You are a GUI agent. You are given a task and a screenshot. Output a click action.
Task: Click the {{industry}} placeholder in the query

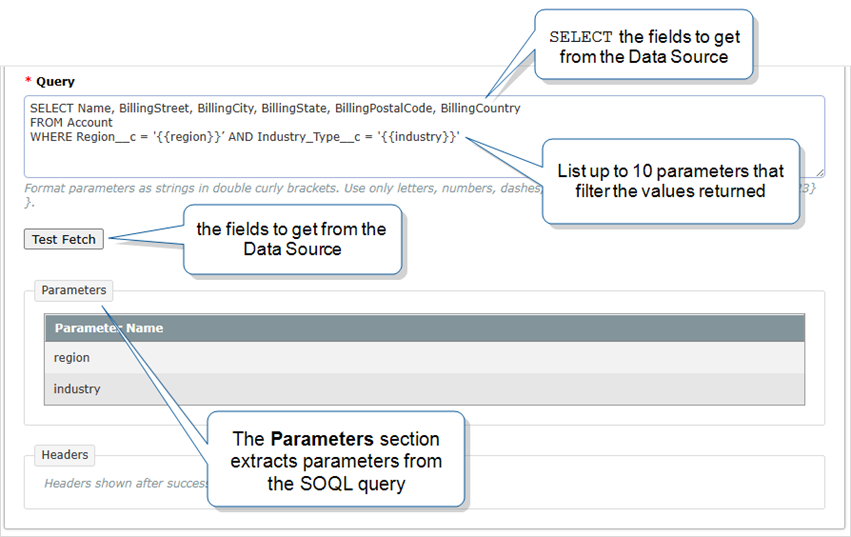pos(418,137)
